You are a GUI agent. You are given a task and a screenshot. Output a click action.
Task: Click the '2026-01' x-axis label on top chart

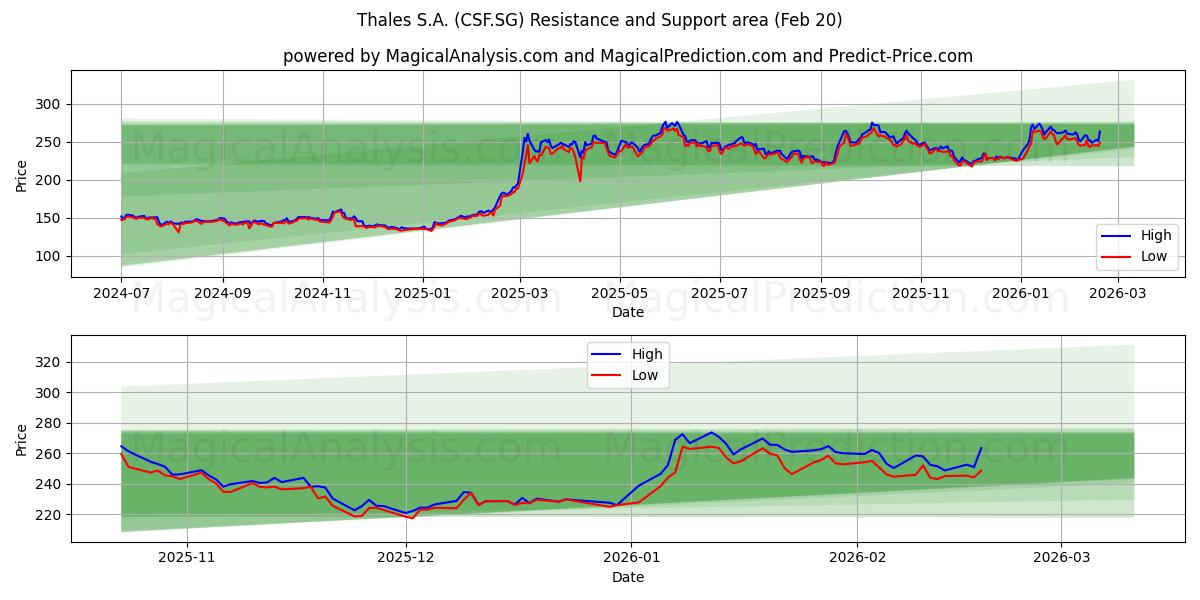pyautogui.click(x=1021, y=294)
